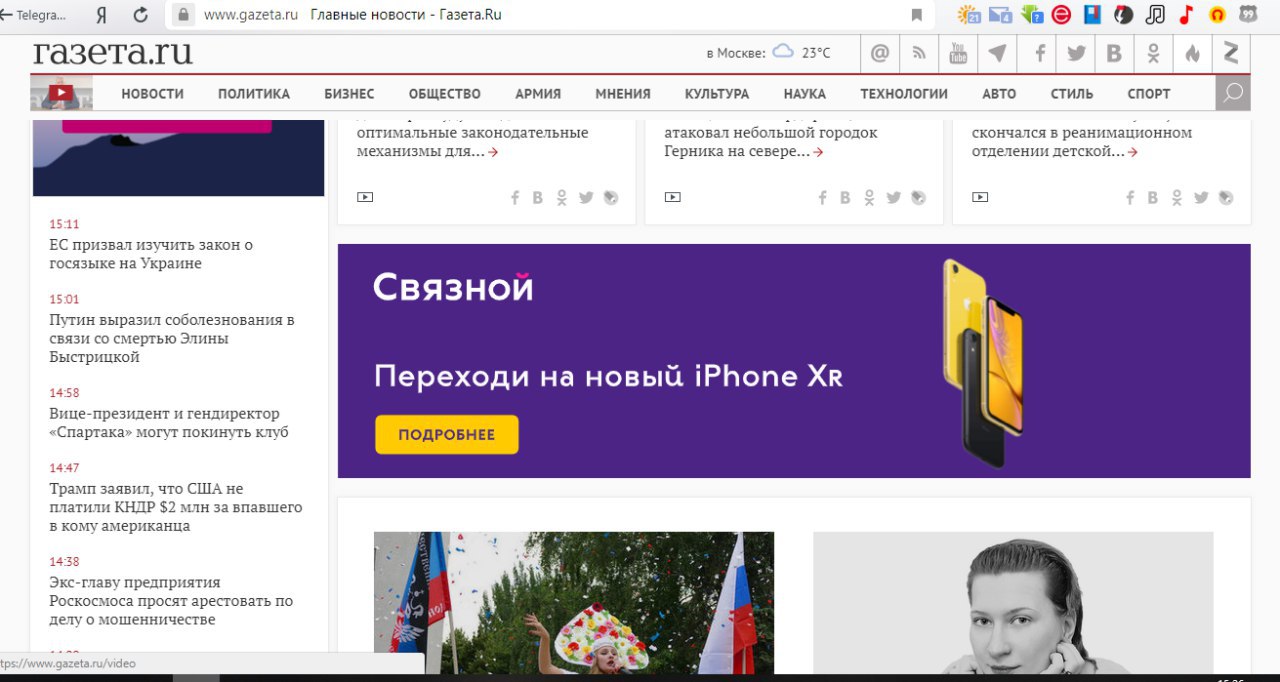The width and height of the screenshot is (1280, 682).
Task: Check Moscow weather showing 23°C
Action: (768, 53)
